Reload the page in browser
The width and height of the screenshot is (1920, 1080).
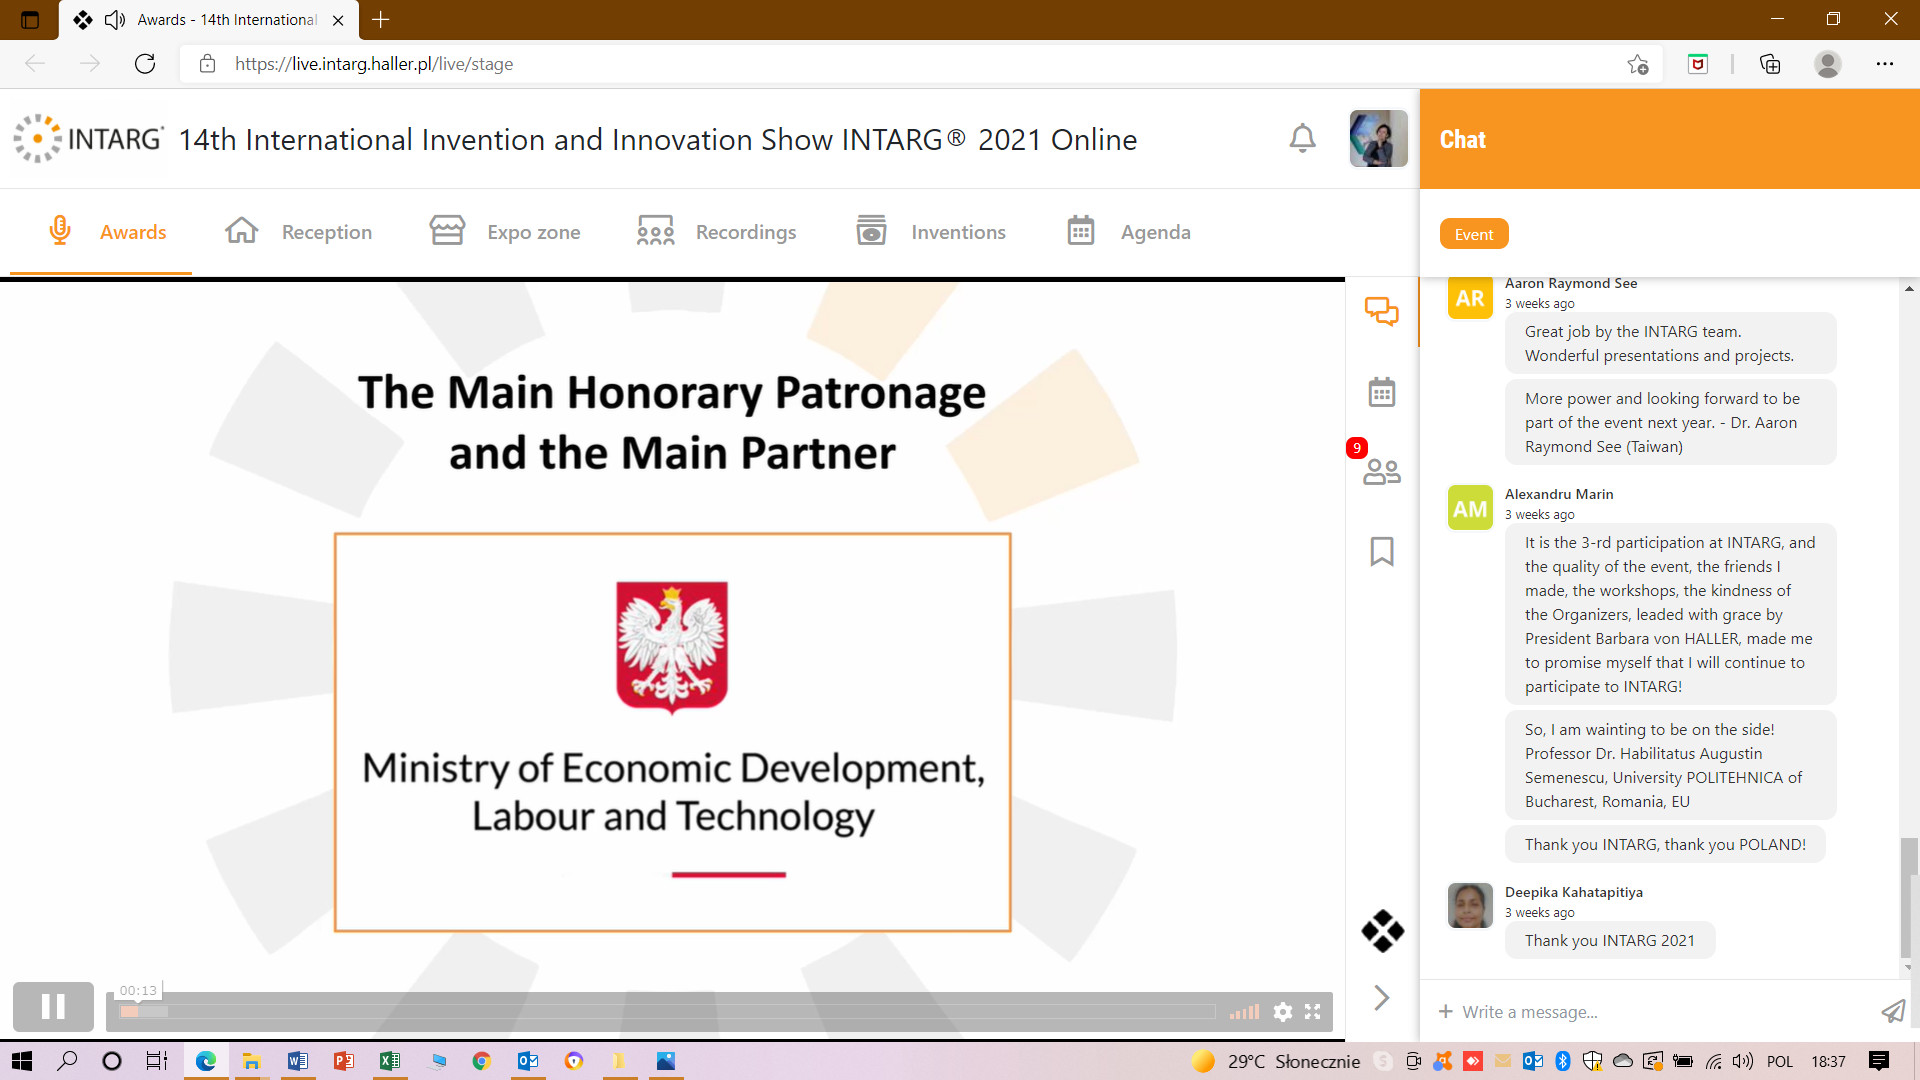point(145,64)
